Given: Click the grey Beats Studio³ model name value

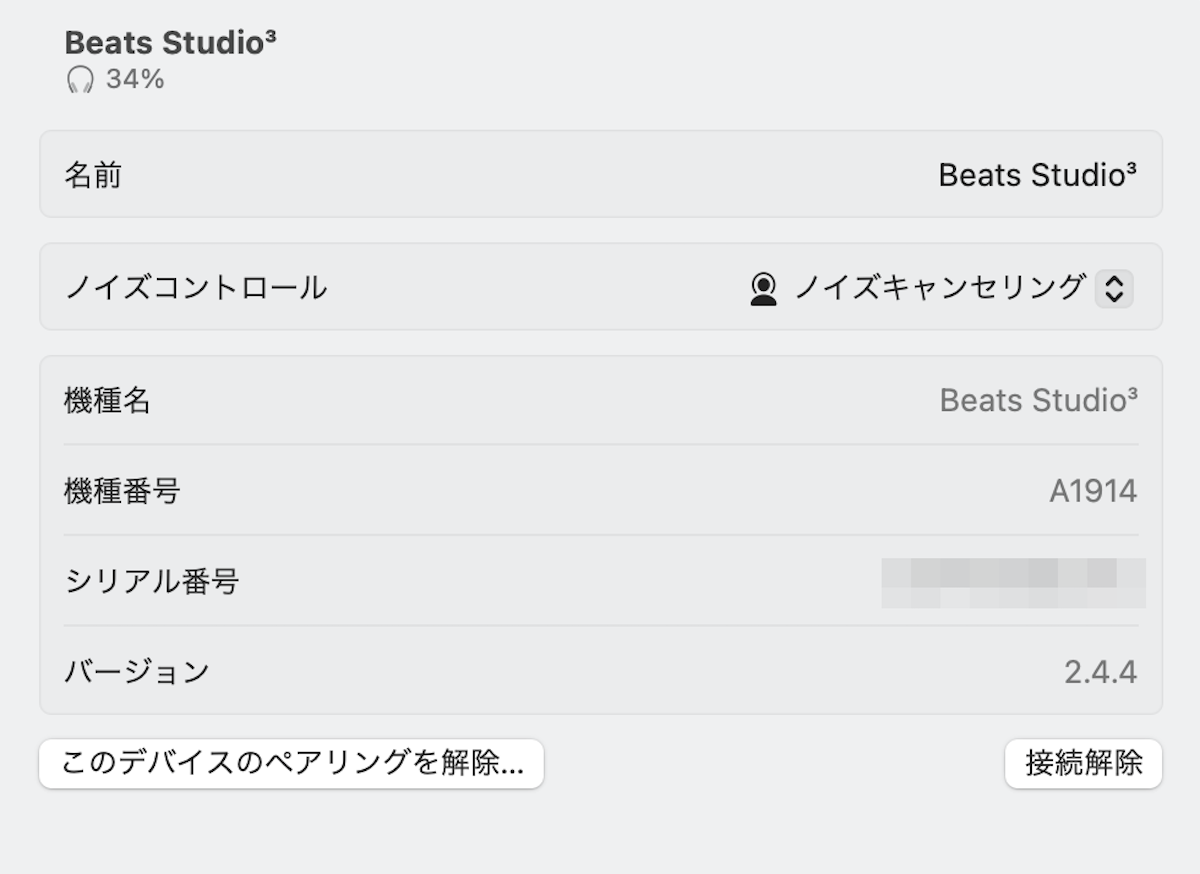Looking at the screenshot, I should [x=1037, y=401].
